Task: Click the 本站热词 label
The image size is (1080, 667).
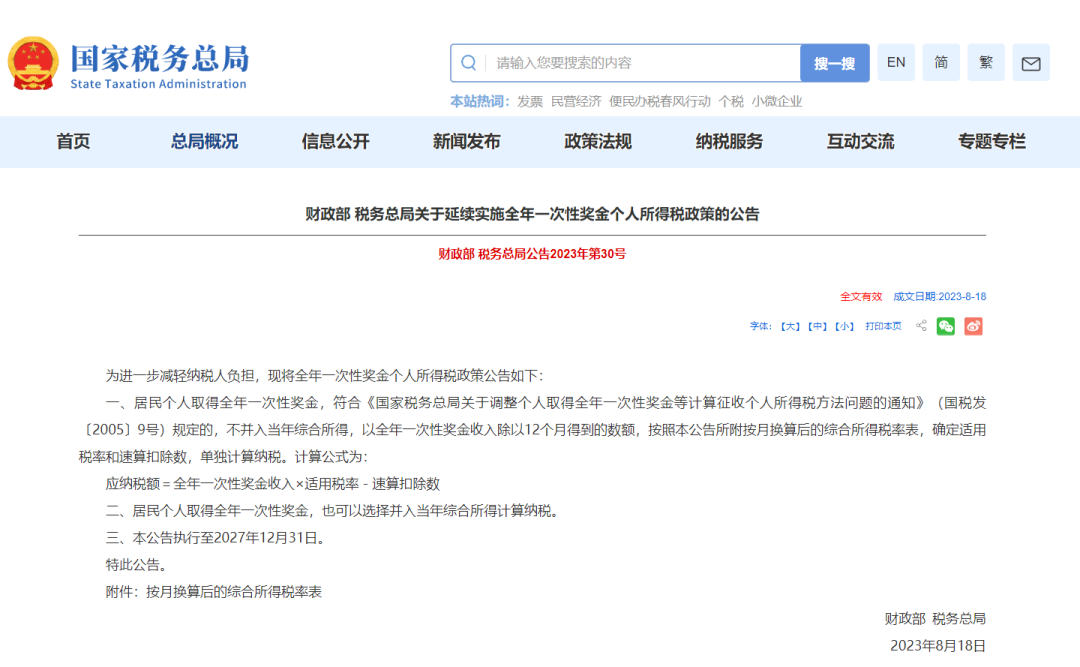Action: coord(479,101)
